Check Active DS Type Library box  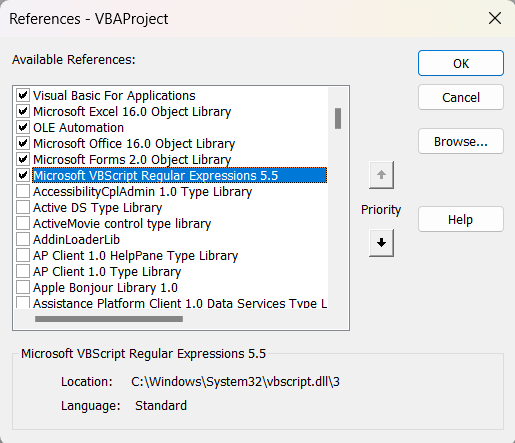(x=23, y=208)
